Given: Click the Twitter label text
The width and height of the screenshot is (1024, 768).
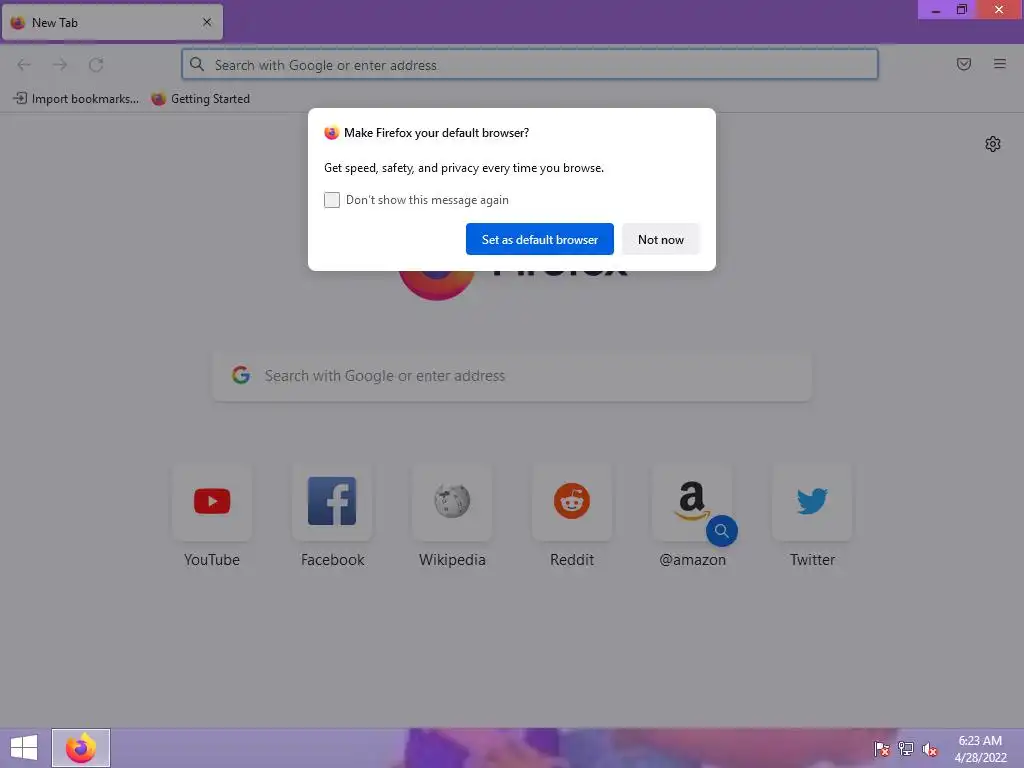Looking at the screenshot, I should 812,560.
